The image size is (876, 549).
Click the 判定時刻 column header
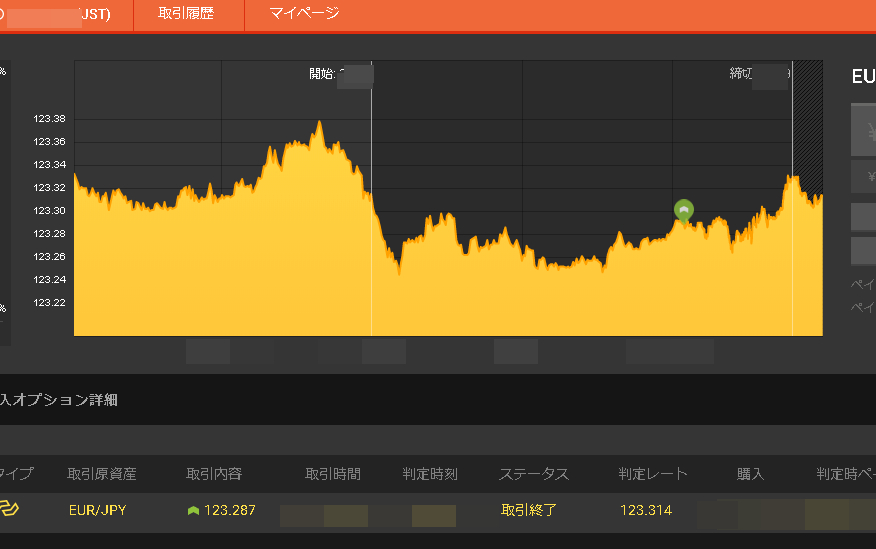430,474
